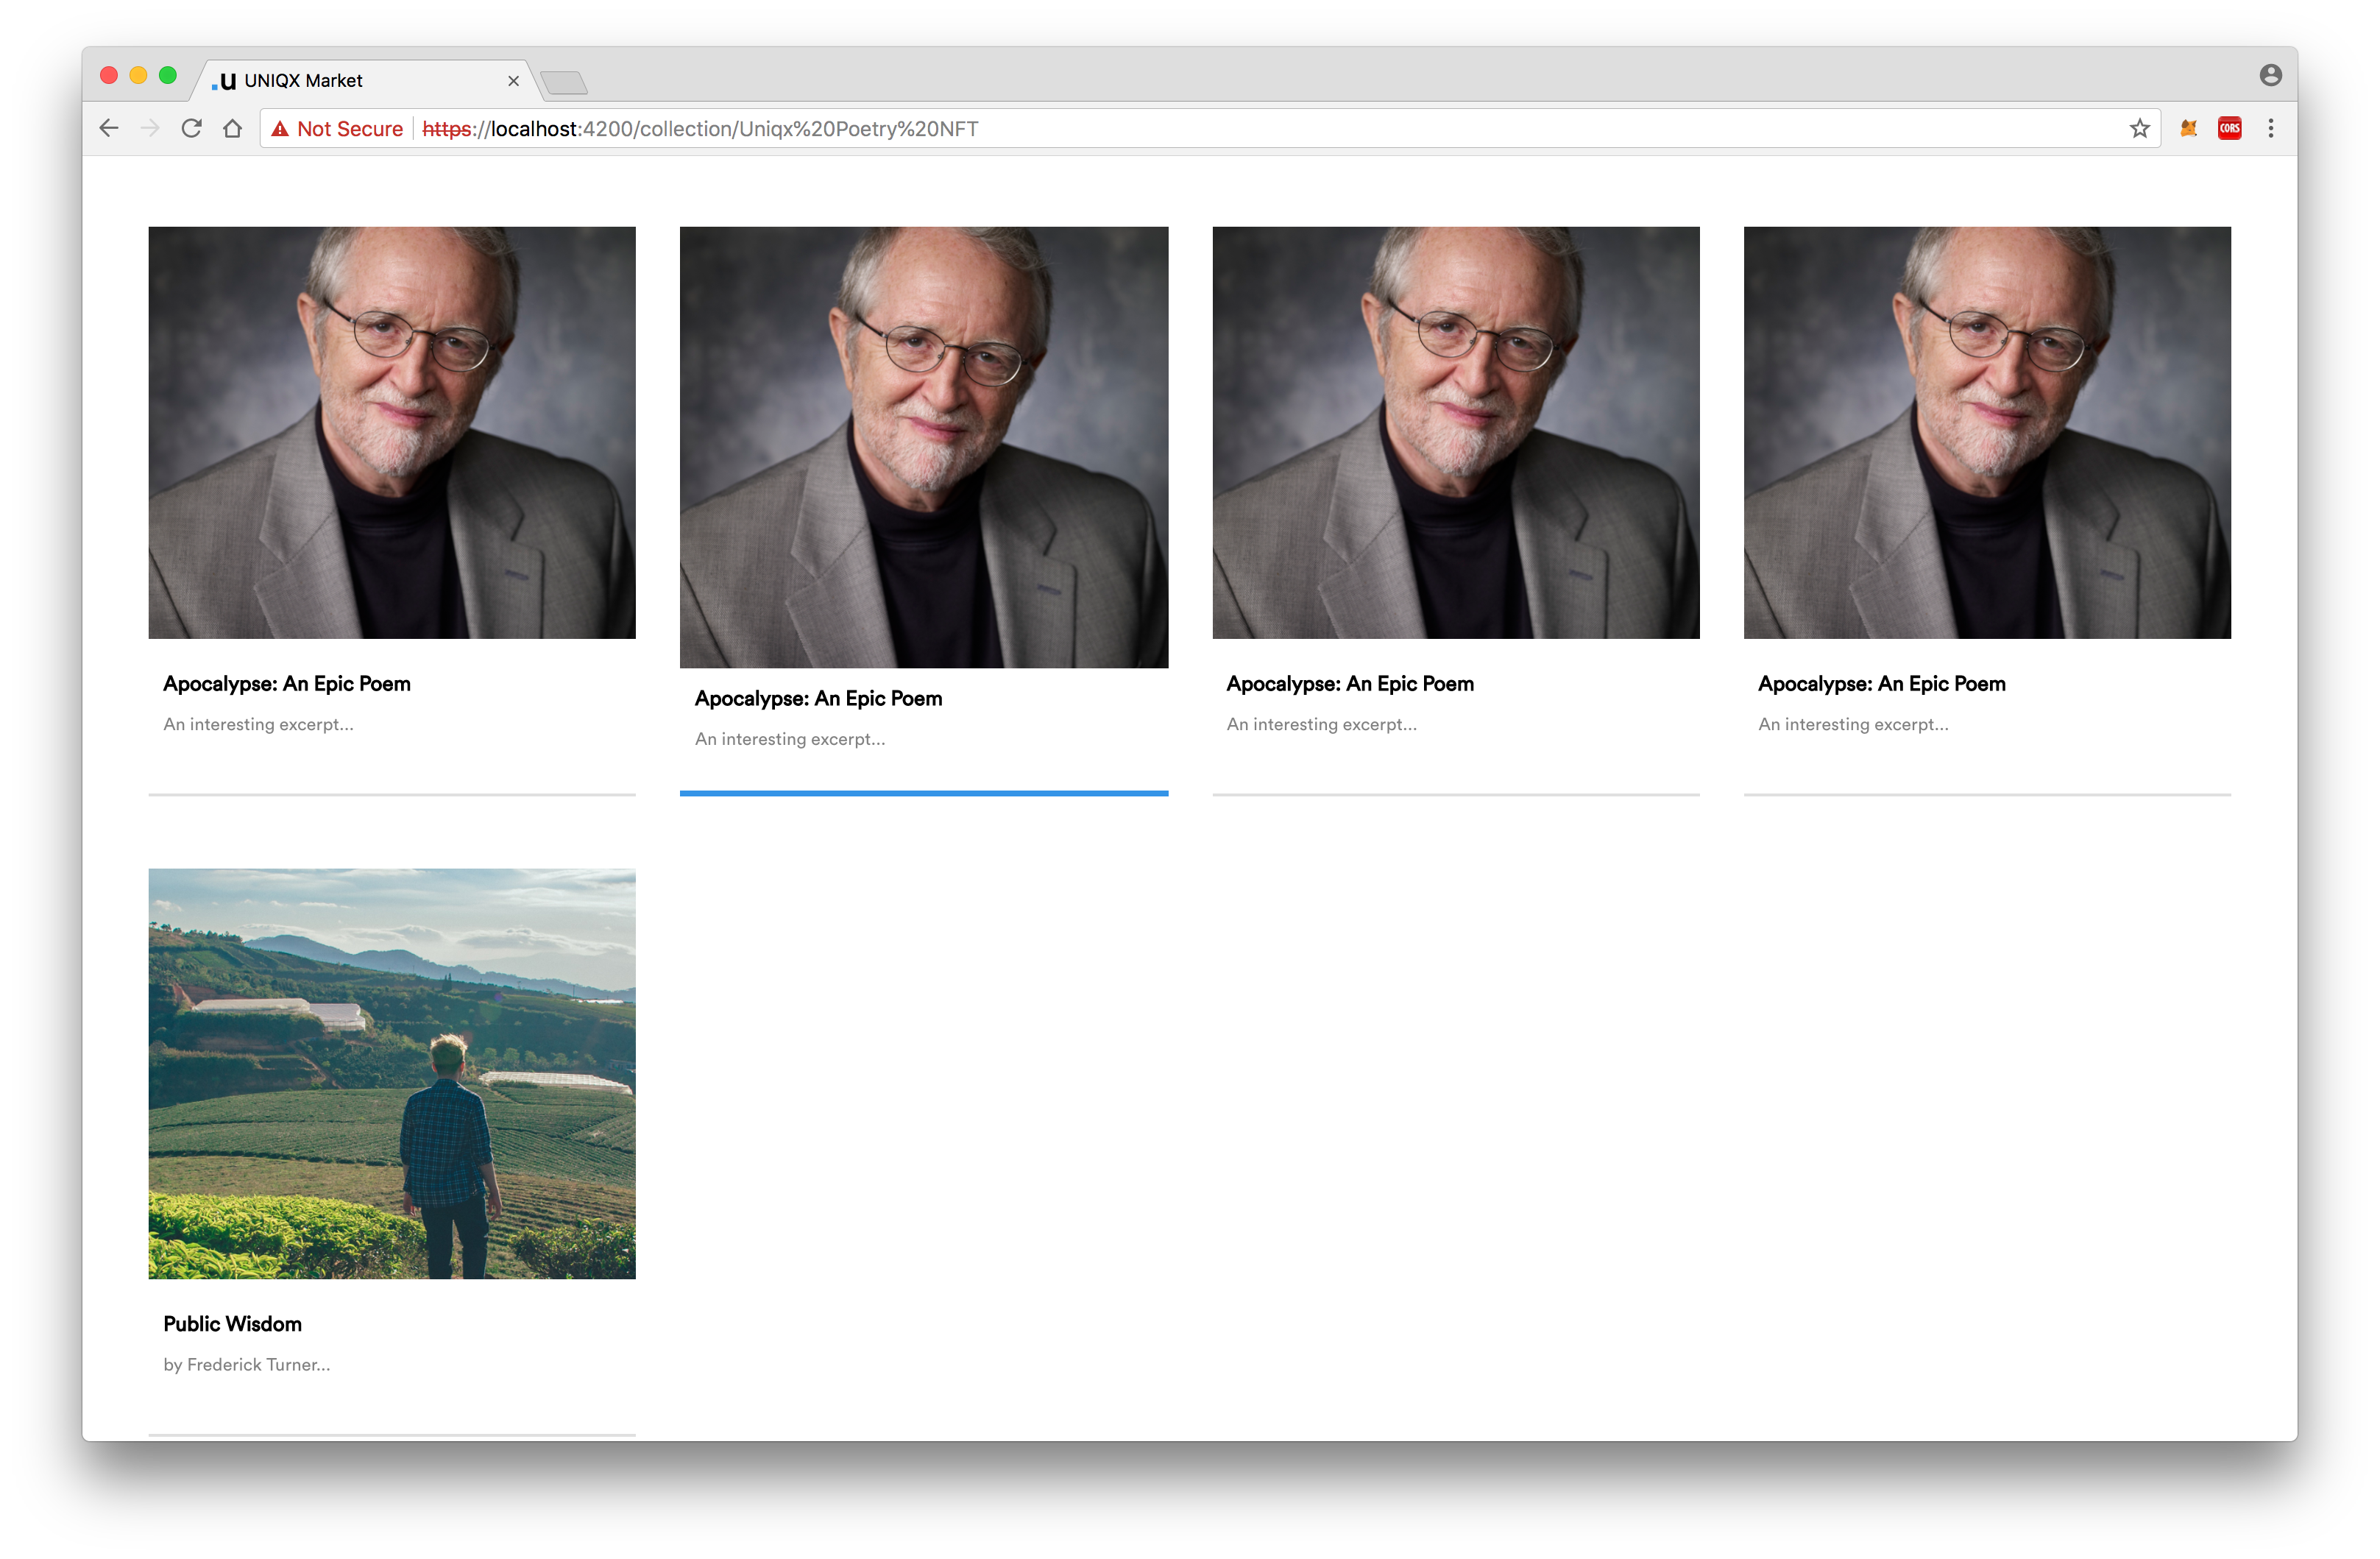Image resolution: width=2380 pixels, height=1559 pixels.
Task: Click the third Apocalypse: An Epic Poem title
Action: pos(1349,684)
